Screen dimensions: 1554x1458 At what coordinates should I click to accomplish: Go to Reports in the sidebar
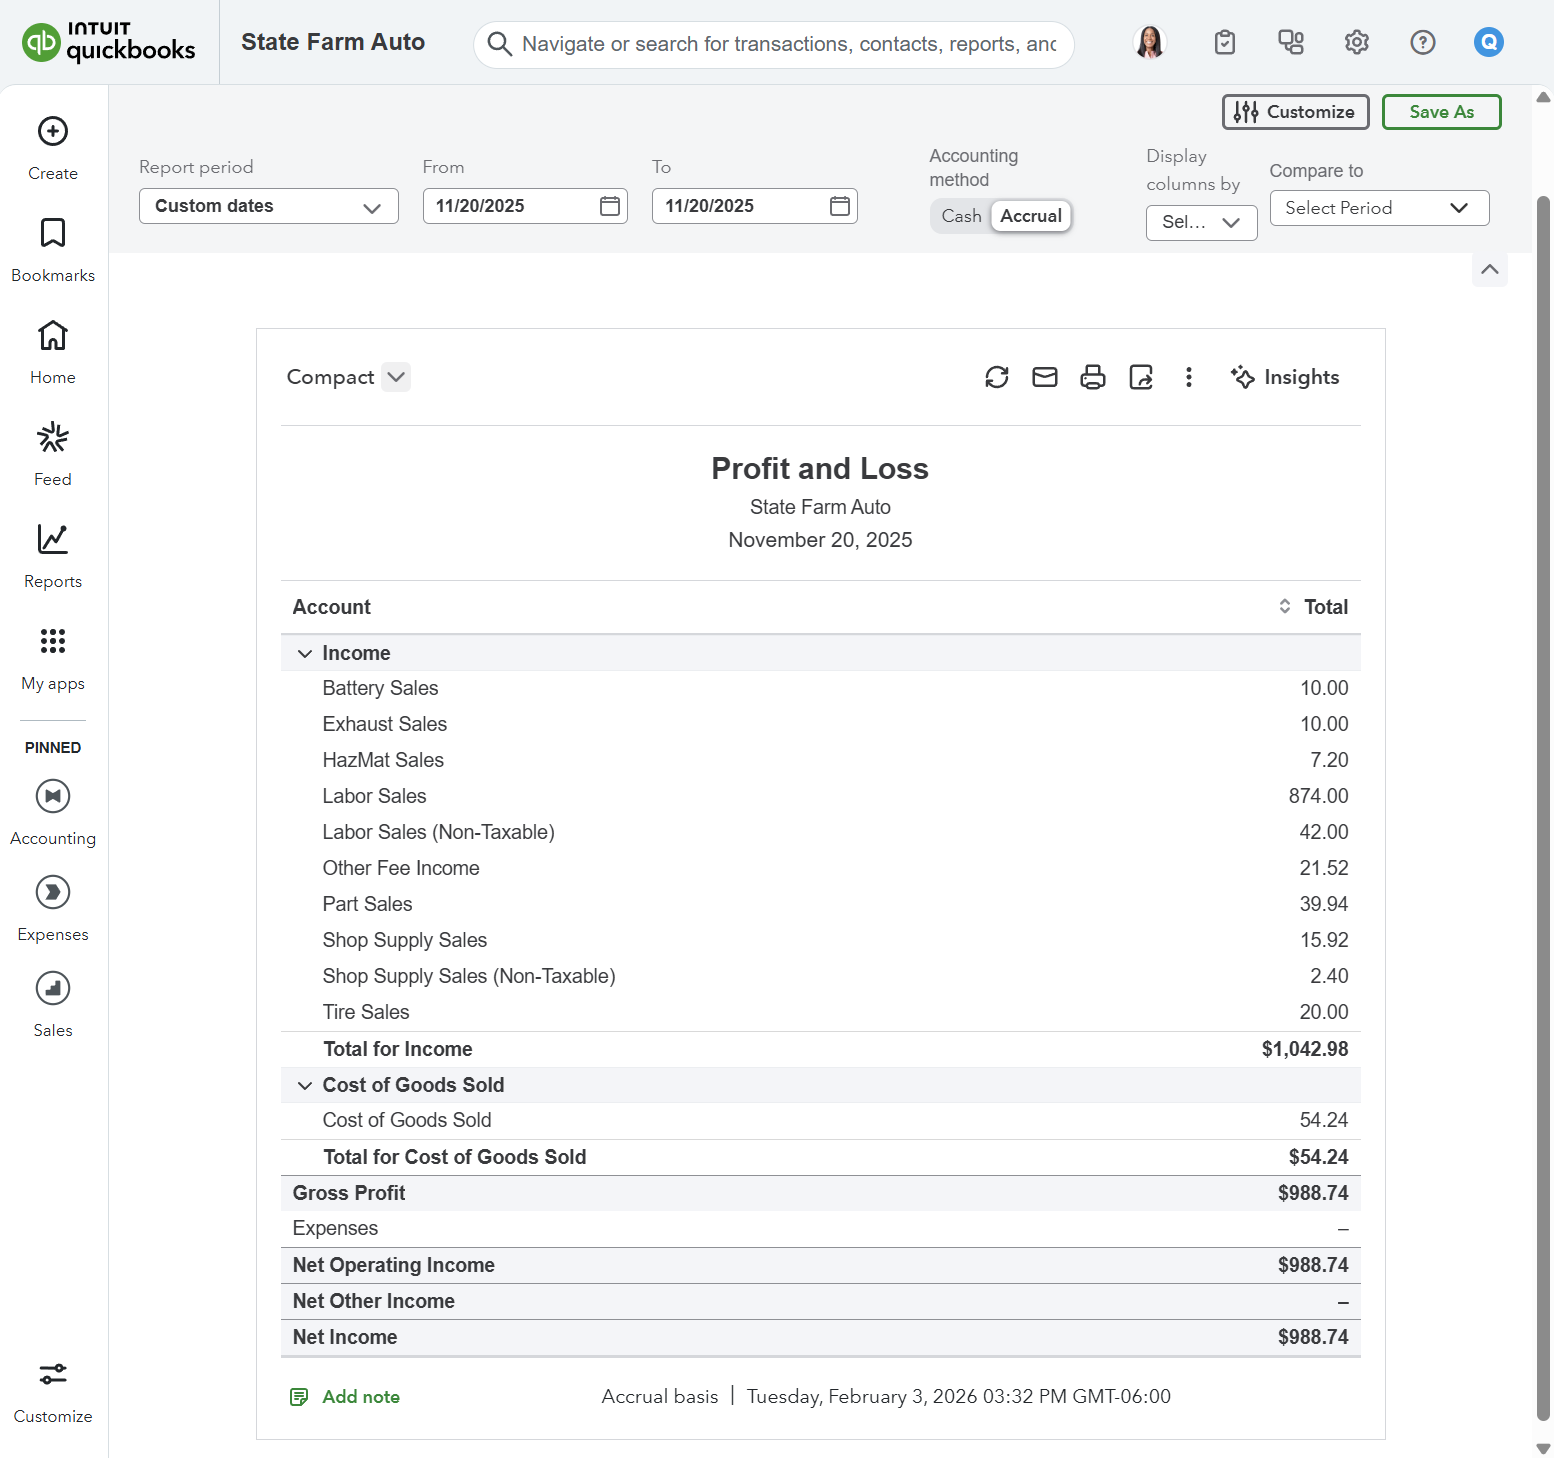click(53, 555)
